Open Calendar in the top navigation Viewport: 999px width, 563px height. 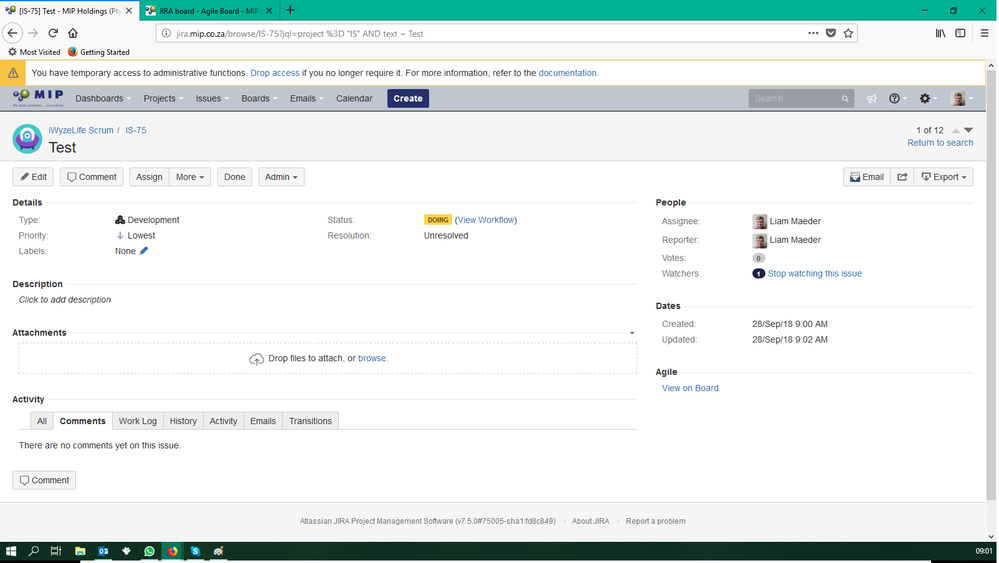[354, 98]
